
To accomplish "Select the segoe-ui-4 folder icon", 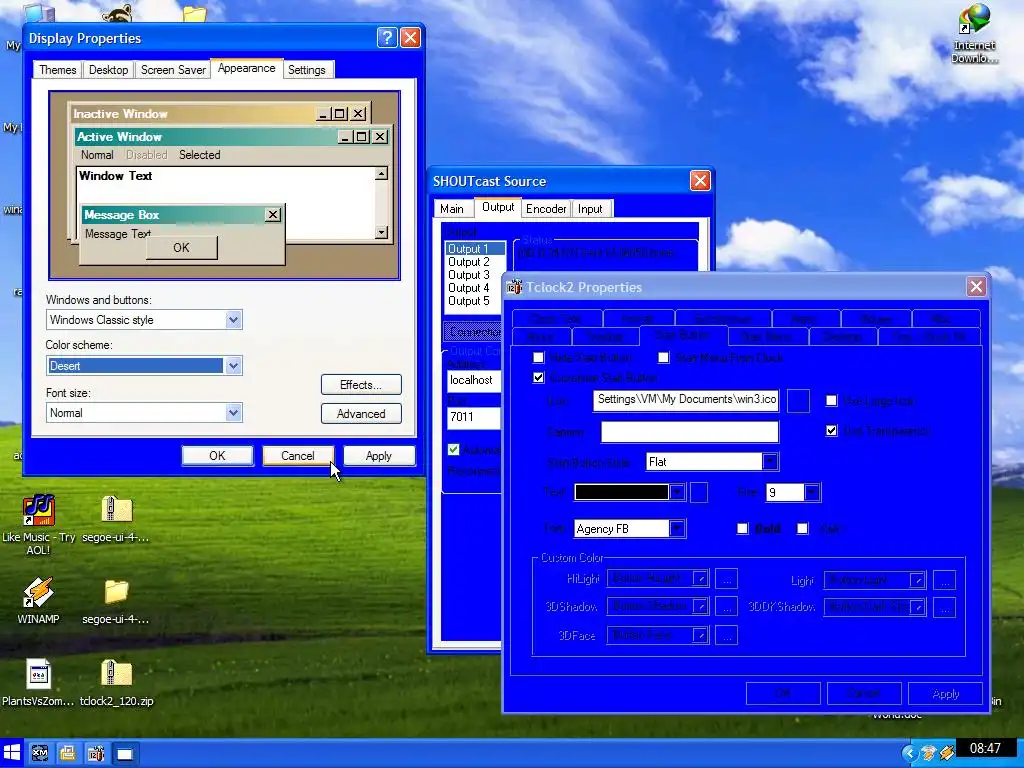I will [x=116, y=592].
